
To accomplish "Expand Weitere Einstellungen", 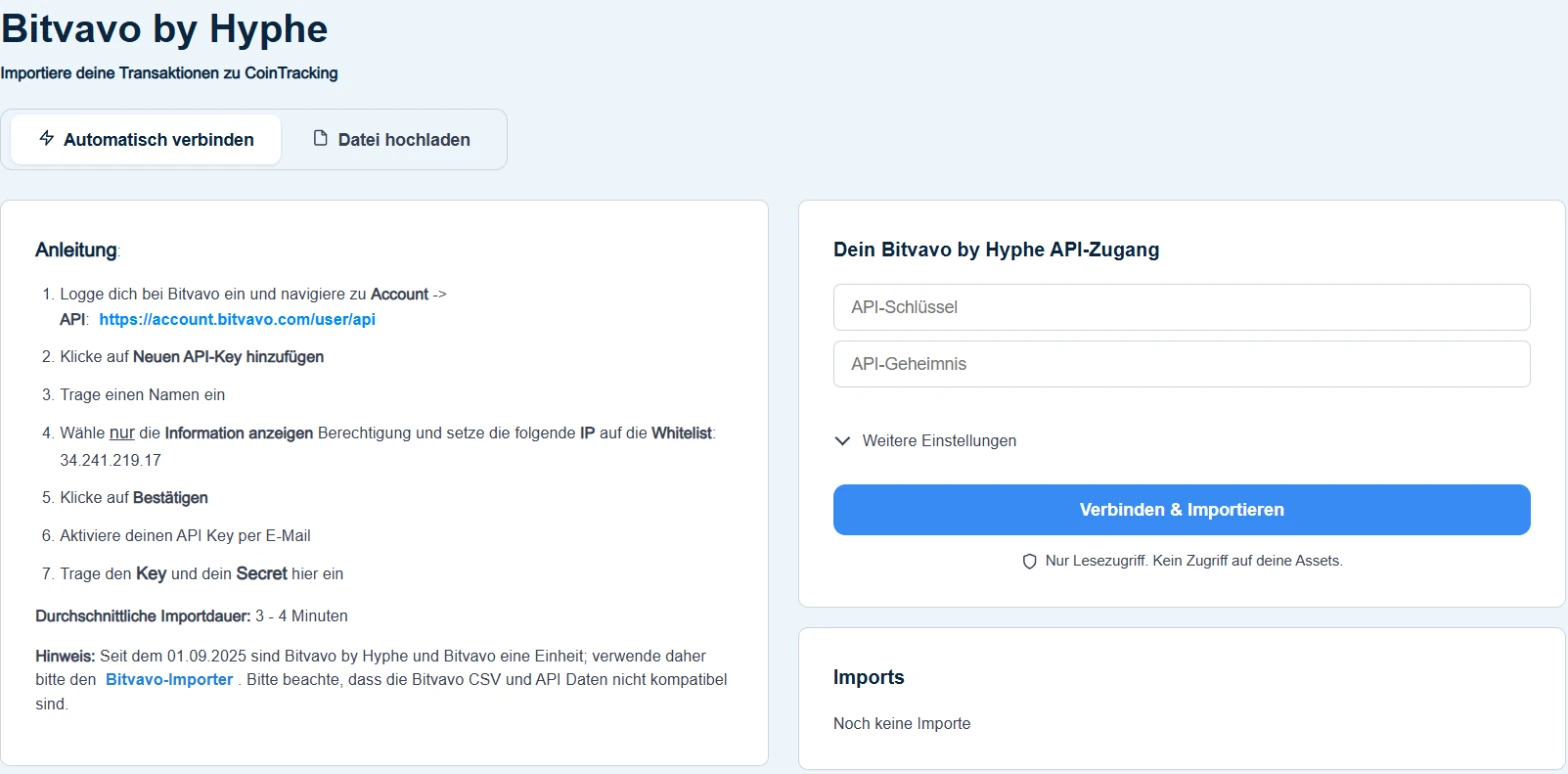I will pyautogui.click(x=926, y=440).
